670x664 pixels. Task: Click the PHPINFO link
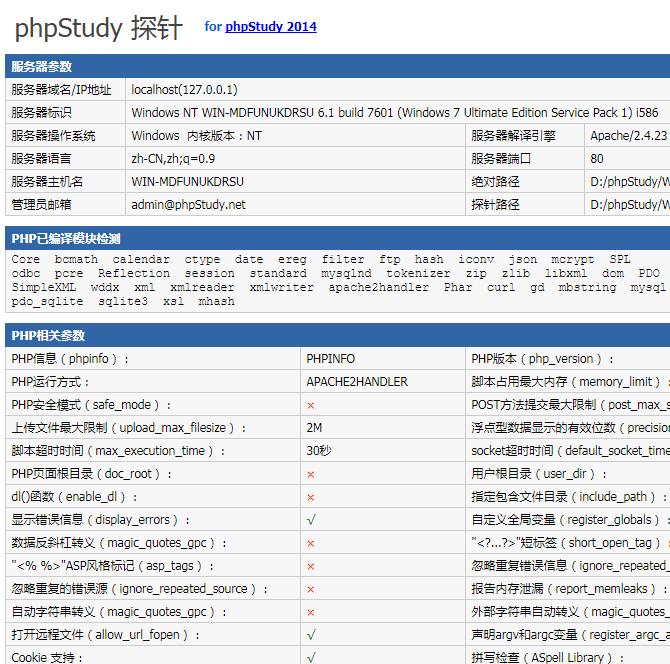(330, 359)
